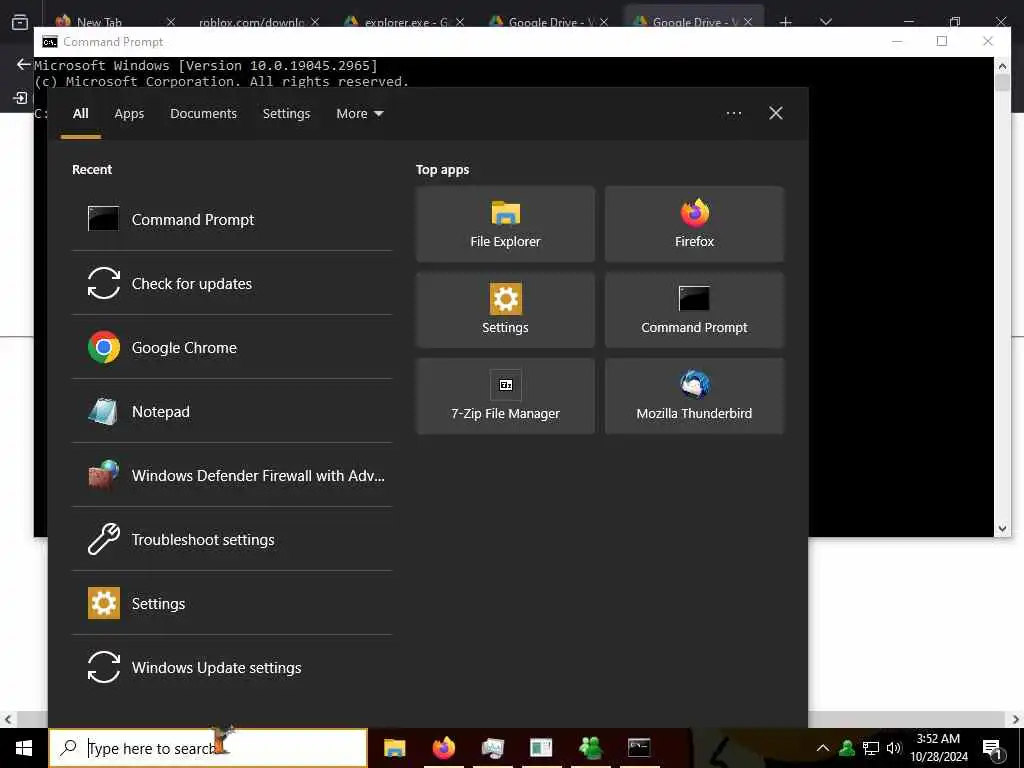Open the volume control in system tray
Image resolution: width=1024 pixels, height=768 pixels.
tap(893, 748)
